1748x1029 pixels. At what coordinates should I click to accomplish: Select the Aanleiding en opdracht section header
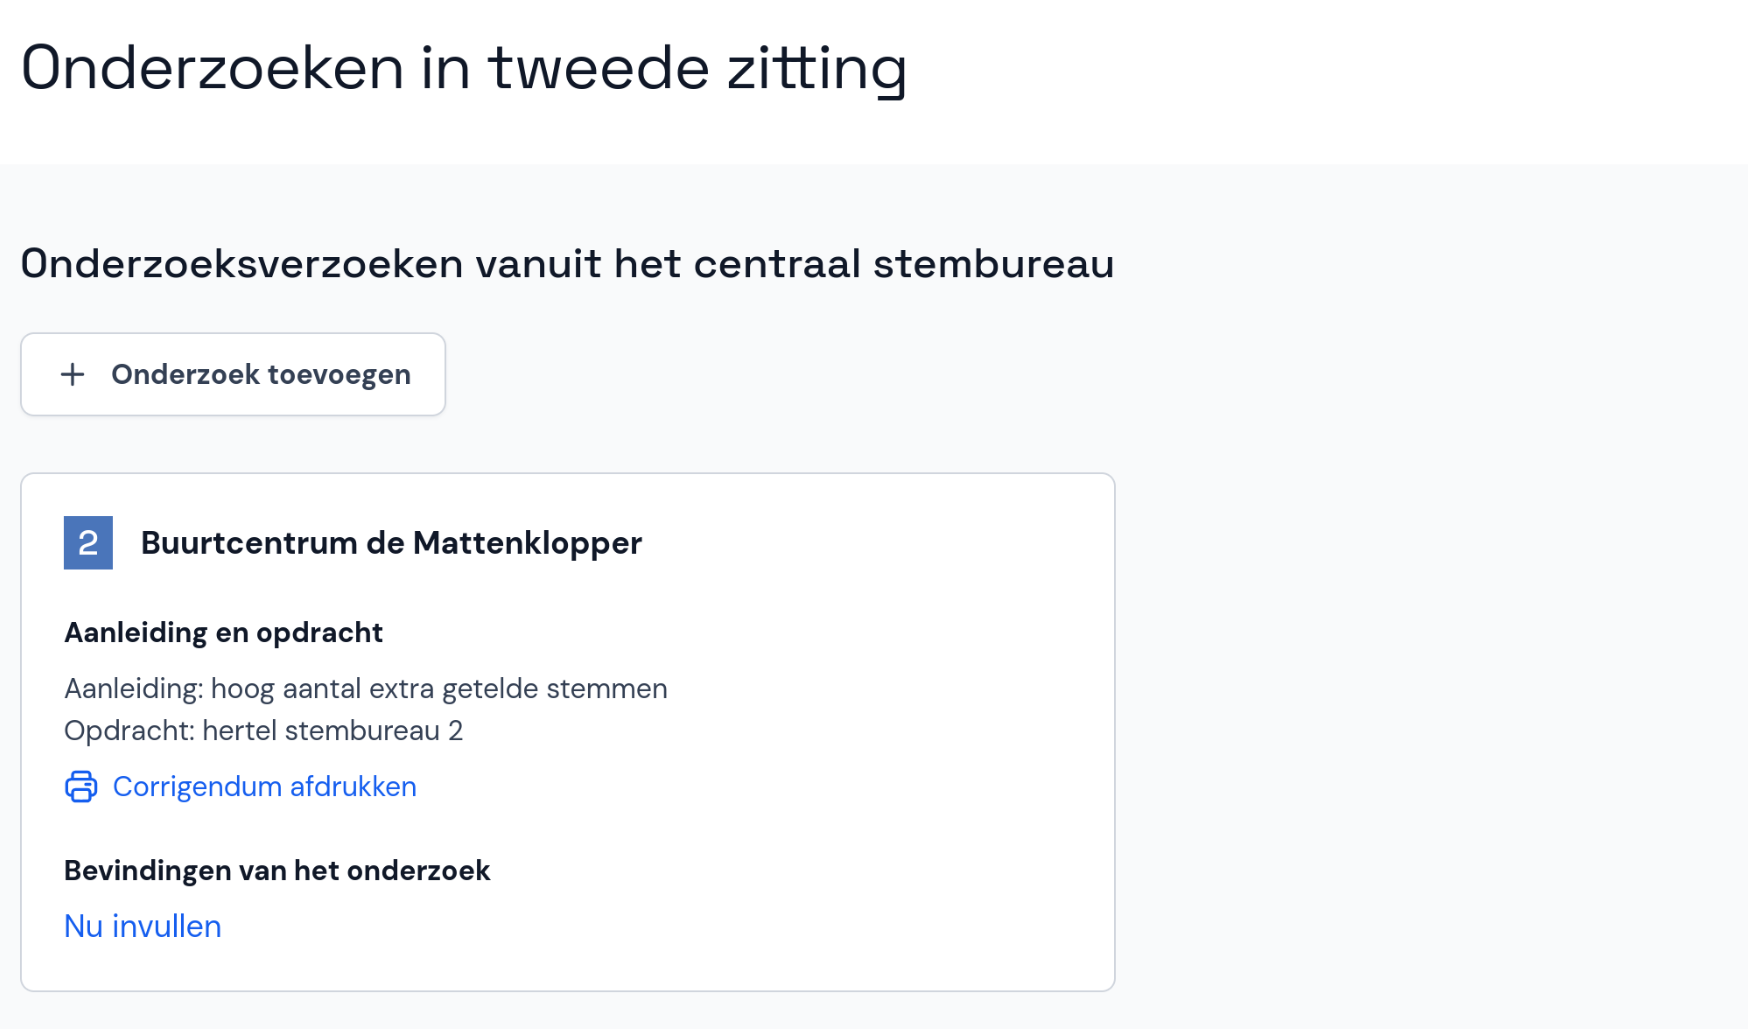tap(223, 632)
